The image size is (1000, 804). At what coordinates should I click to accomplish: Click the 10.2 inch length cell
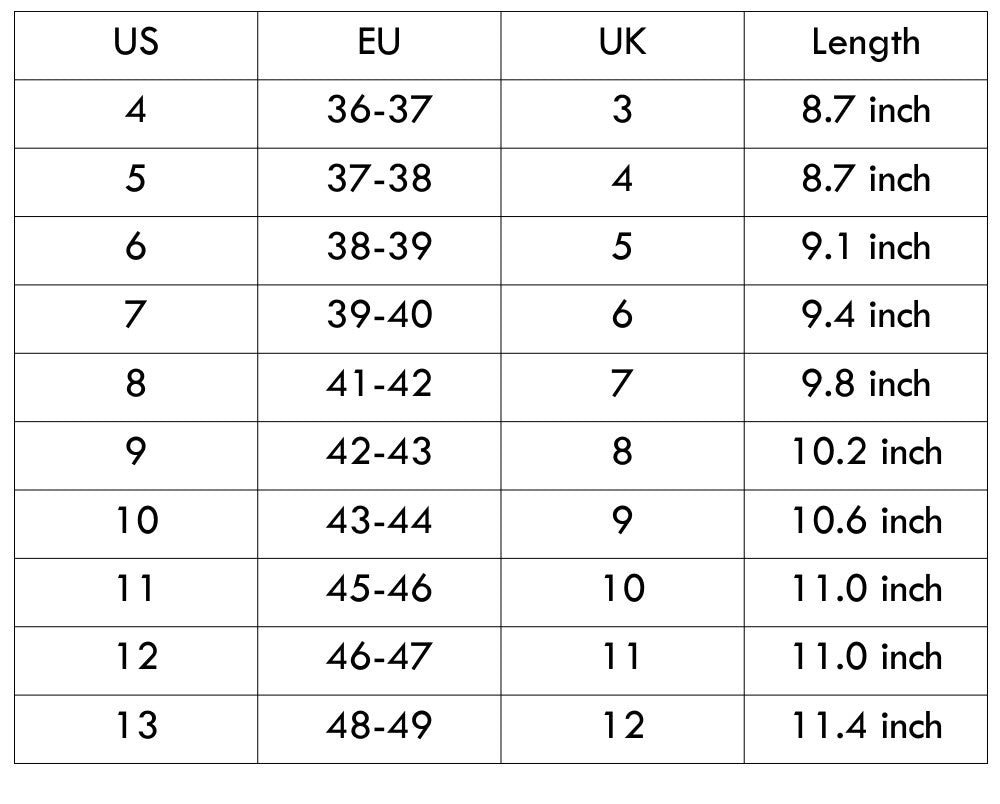click(865, 456)
